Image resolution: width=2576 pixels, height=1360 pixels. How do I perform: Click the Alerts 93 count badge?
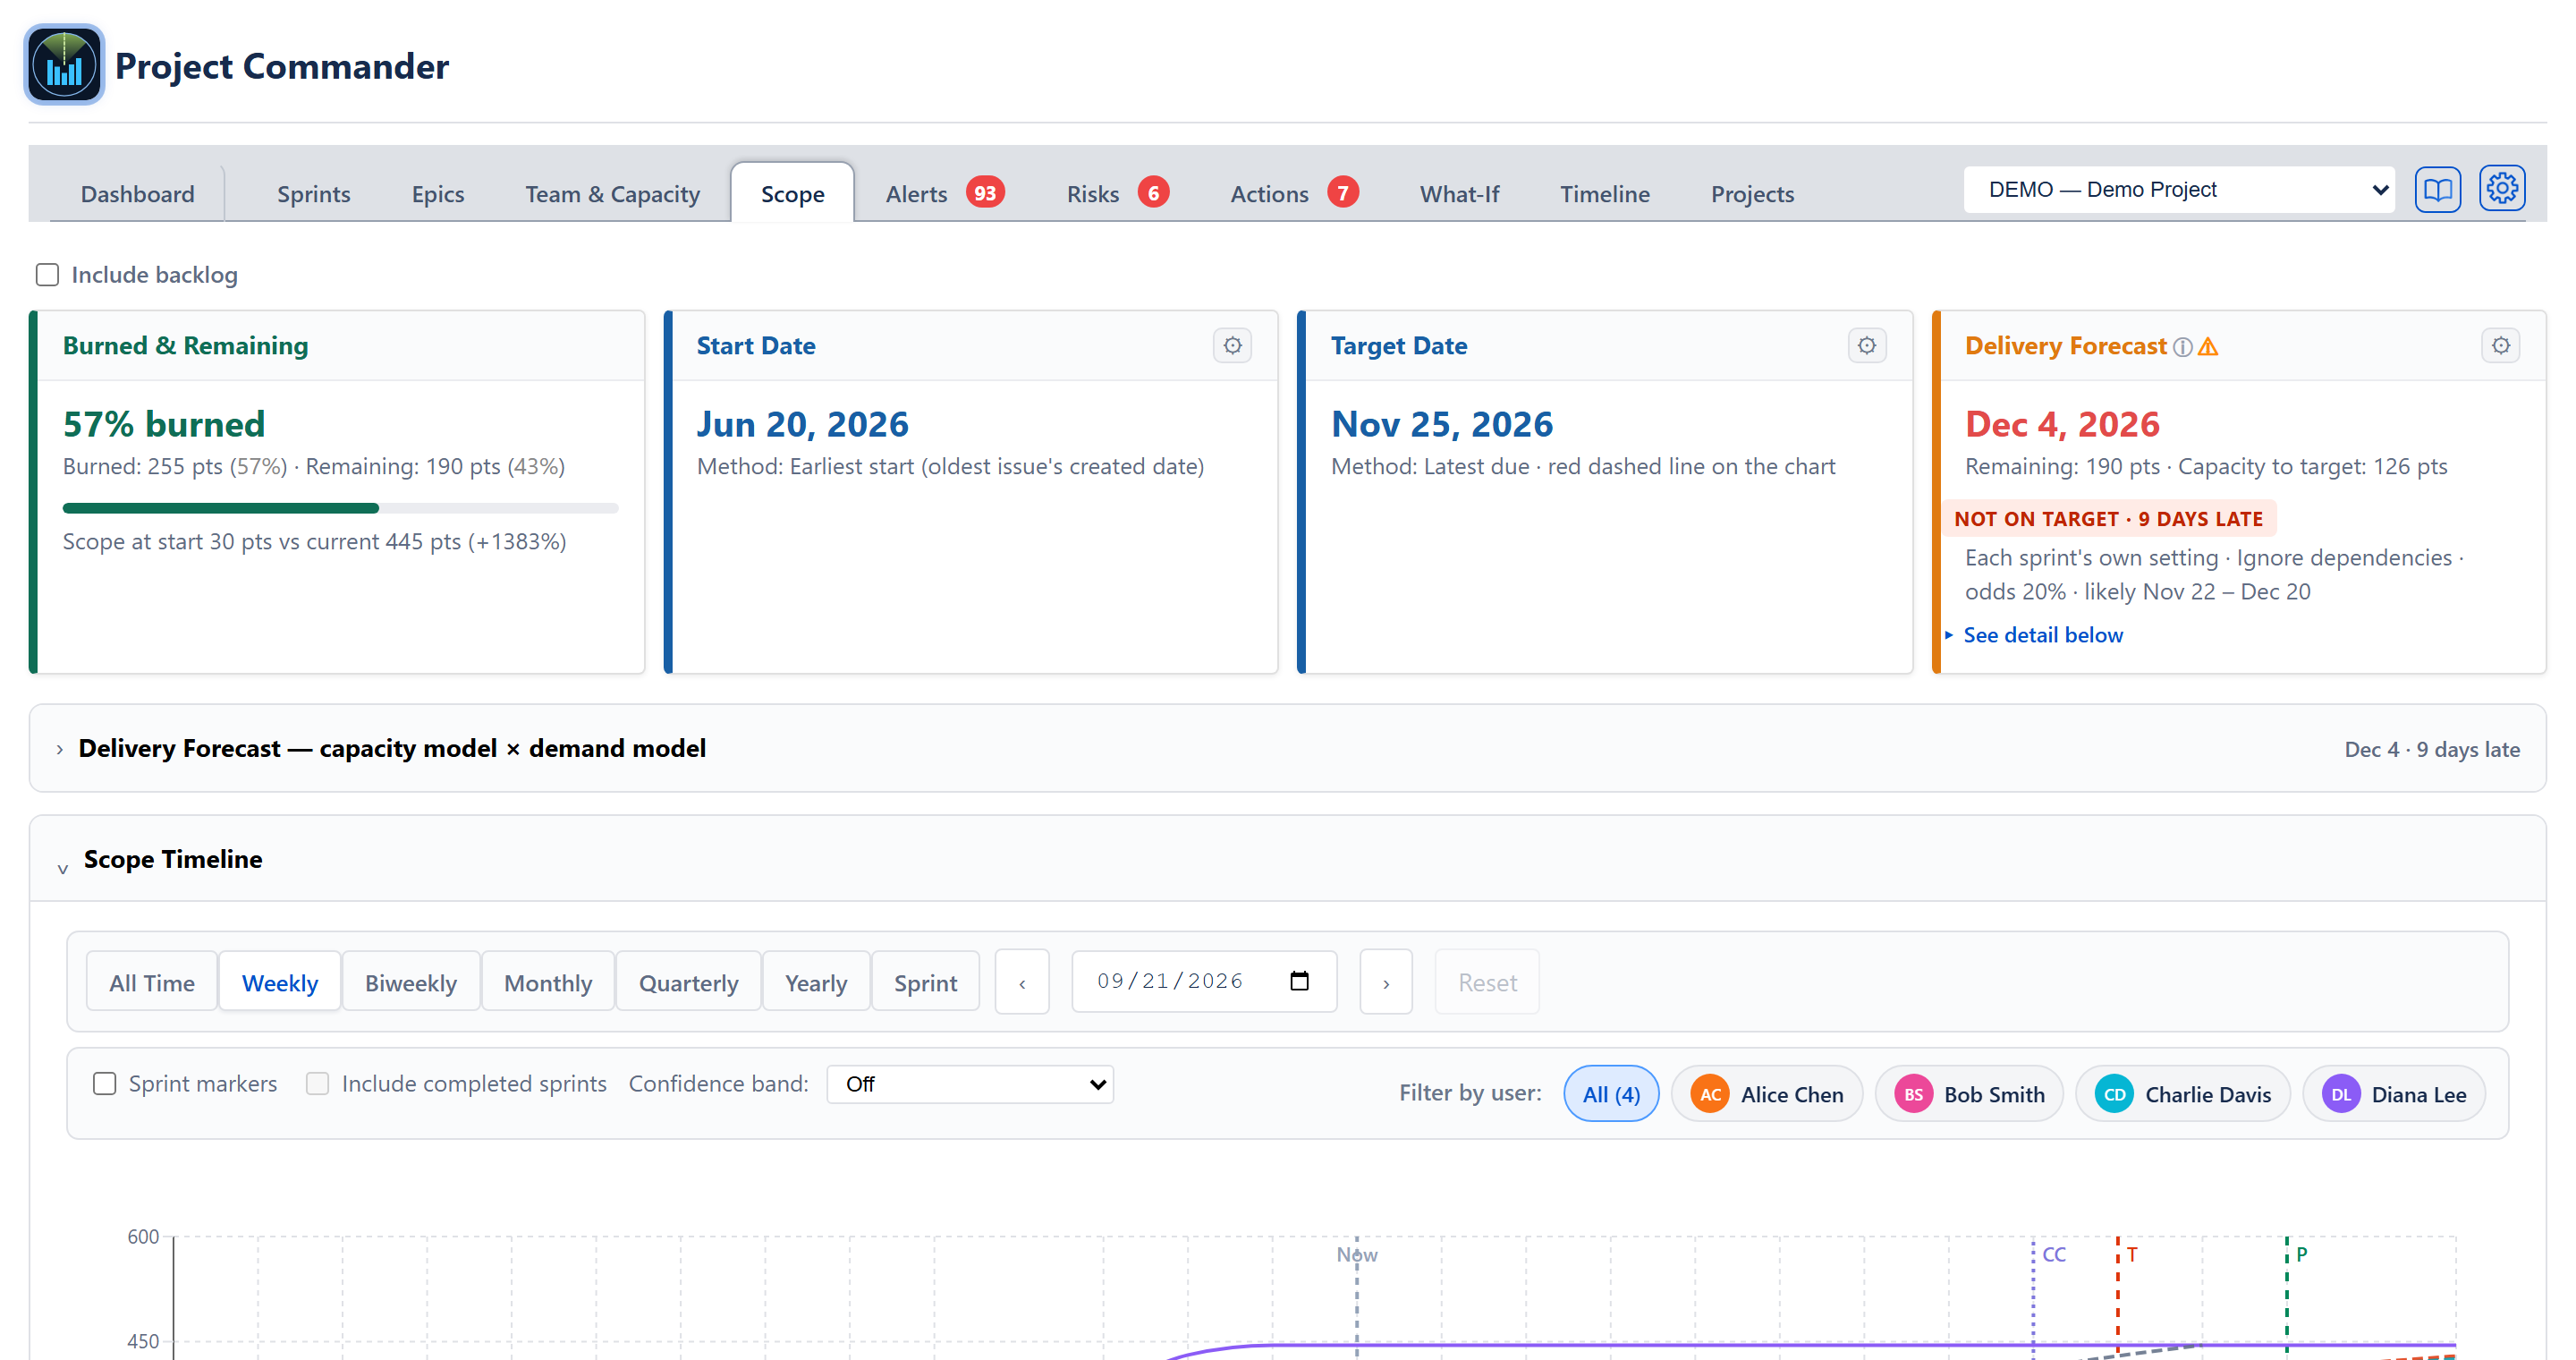coord(985,192)
